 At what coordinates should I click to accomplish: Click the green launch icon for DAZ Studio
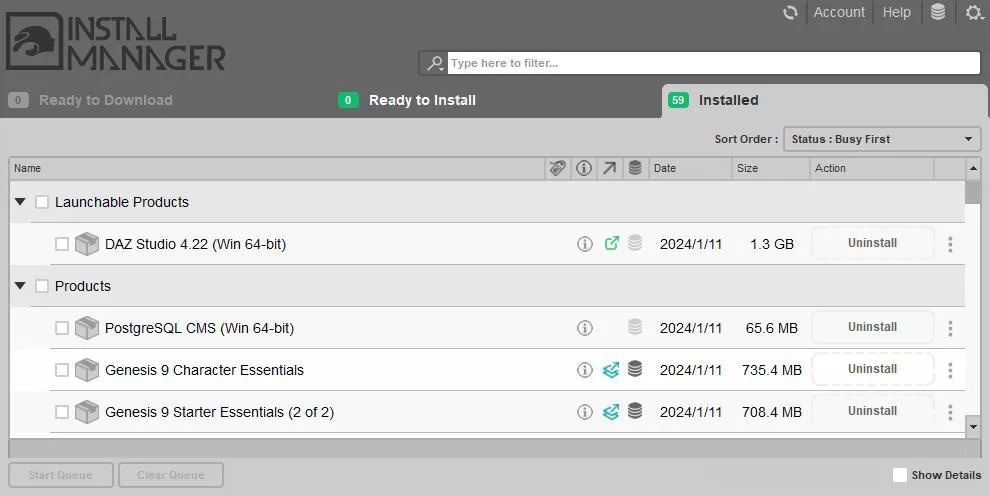pyautogui.click(x=611, y=243)
